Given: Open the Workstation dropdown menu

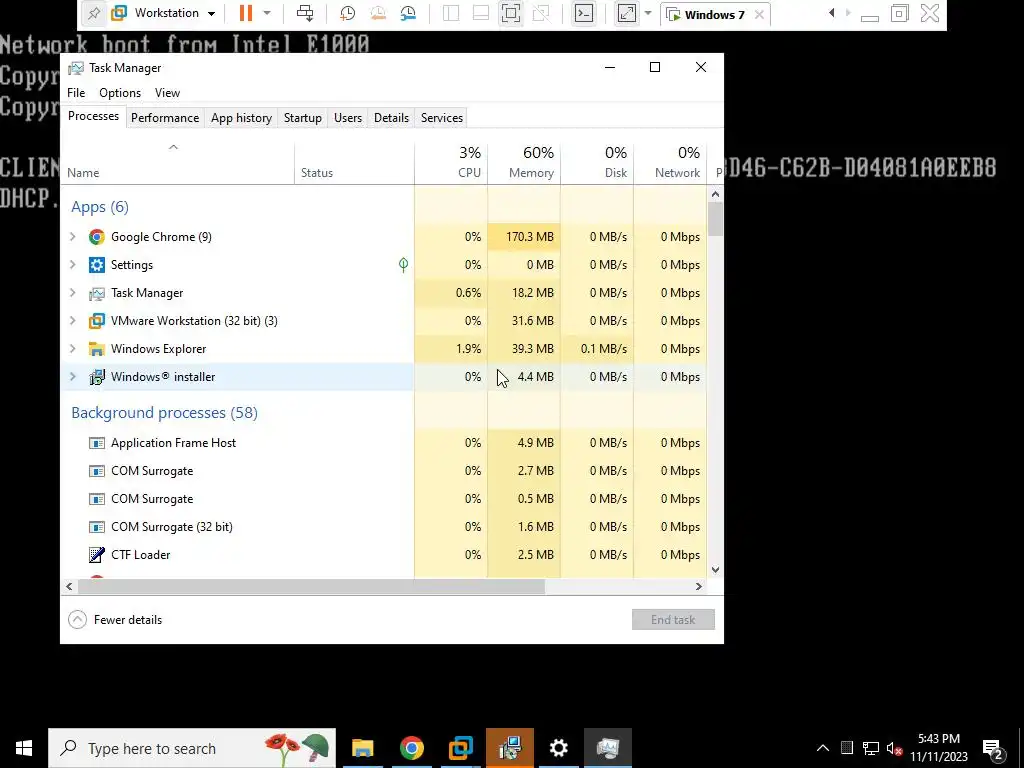Looking at the screenshot, I should pos(165,13).
